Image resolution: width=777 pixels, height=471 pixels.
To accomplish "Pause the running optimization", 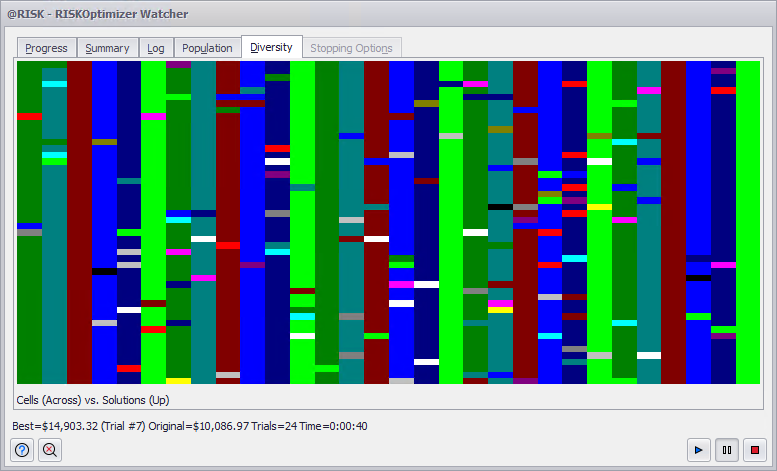I will pyautogui.click(x=727, y=450).
